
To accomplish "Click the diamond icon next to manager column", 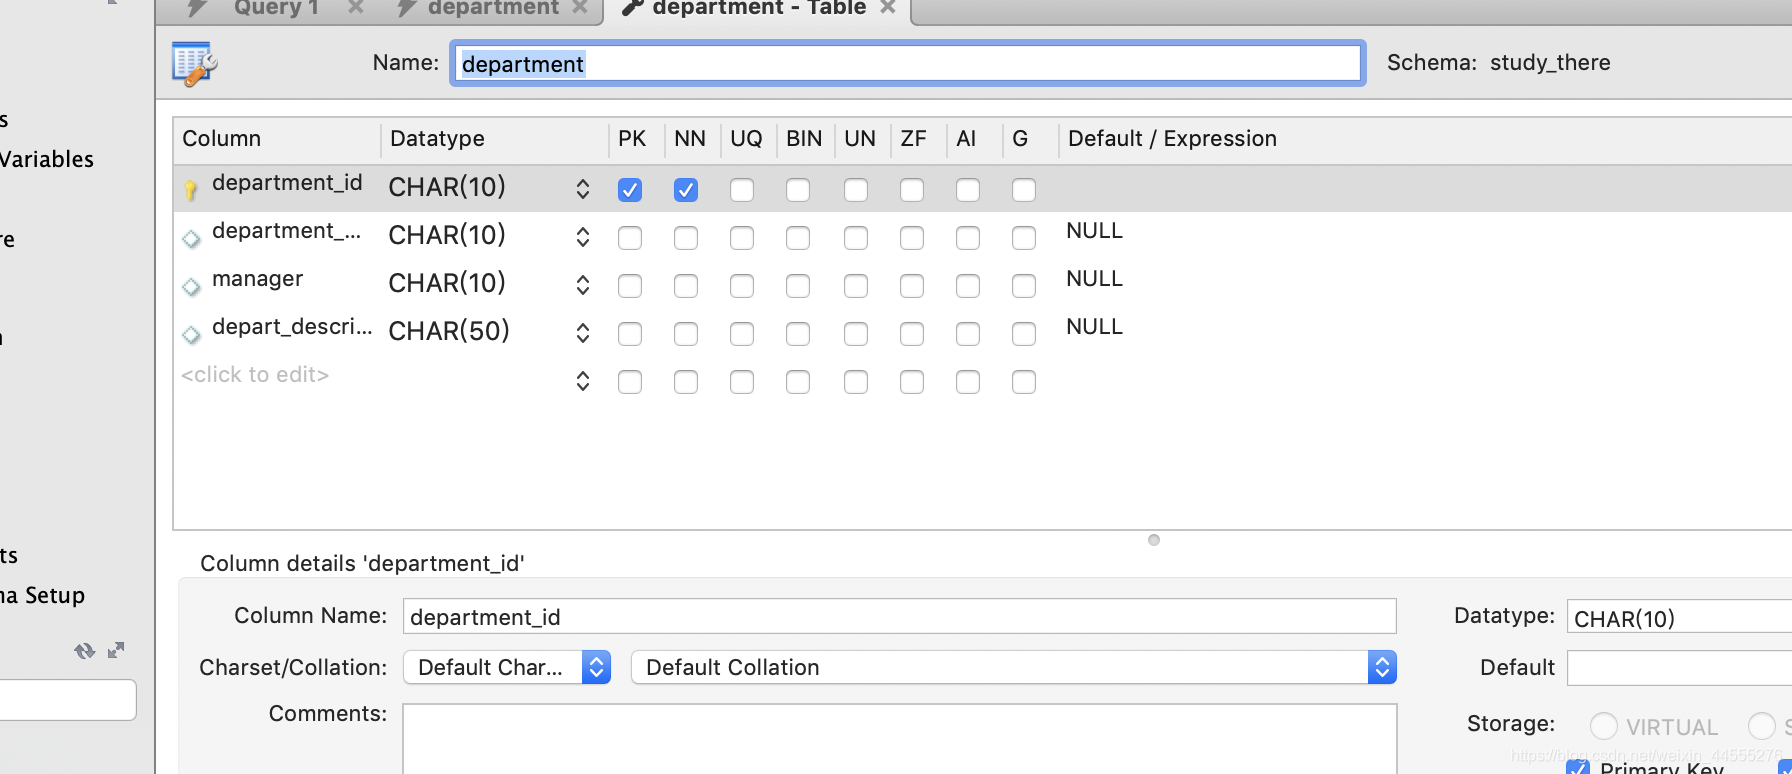I will coord(191,287).
